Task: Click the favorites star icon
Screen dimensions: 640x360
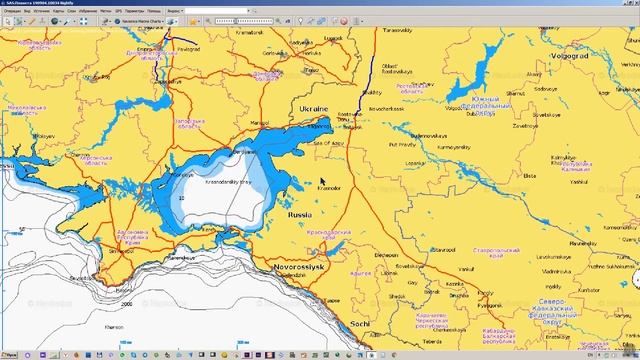Action: click(193, 21)
